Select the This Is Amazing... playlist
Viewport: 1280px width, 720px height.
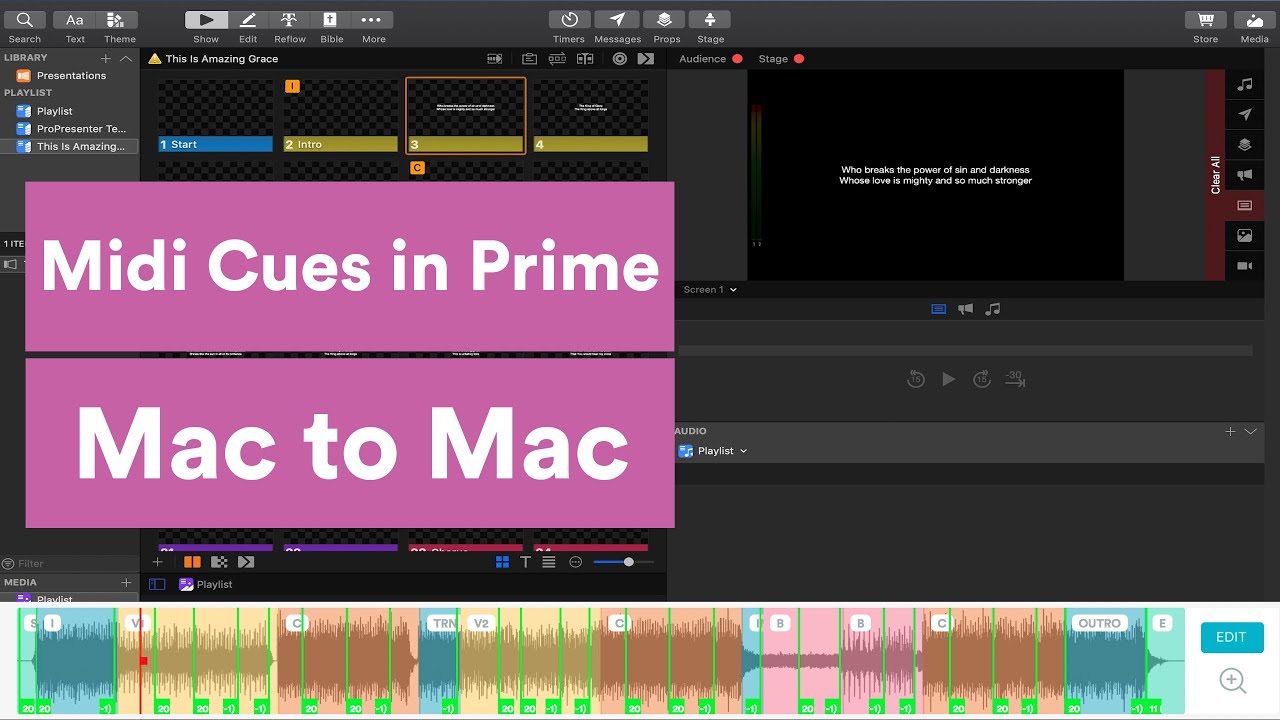[70, 146]
